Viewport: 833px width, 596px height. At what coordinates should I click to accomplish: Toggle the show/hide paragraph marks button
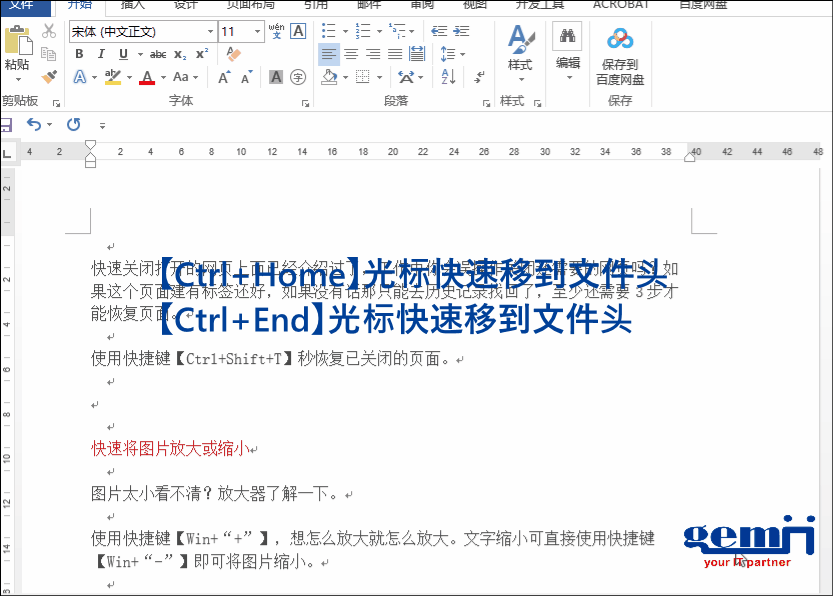[480, 77]
